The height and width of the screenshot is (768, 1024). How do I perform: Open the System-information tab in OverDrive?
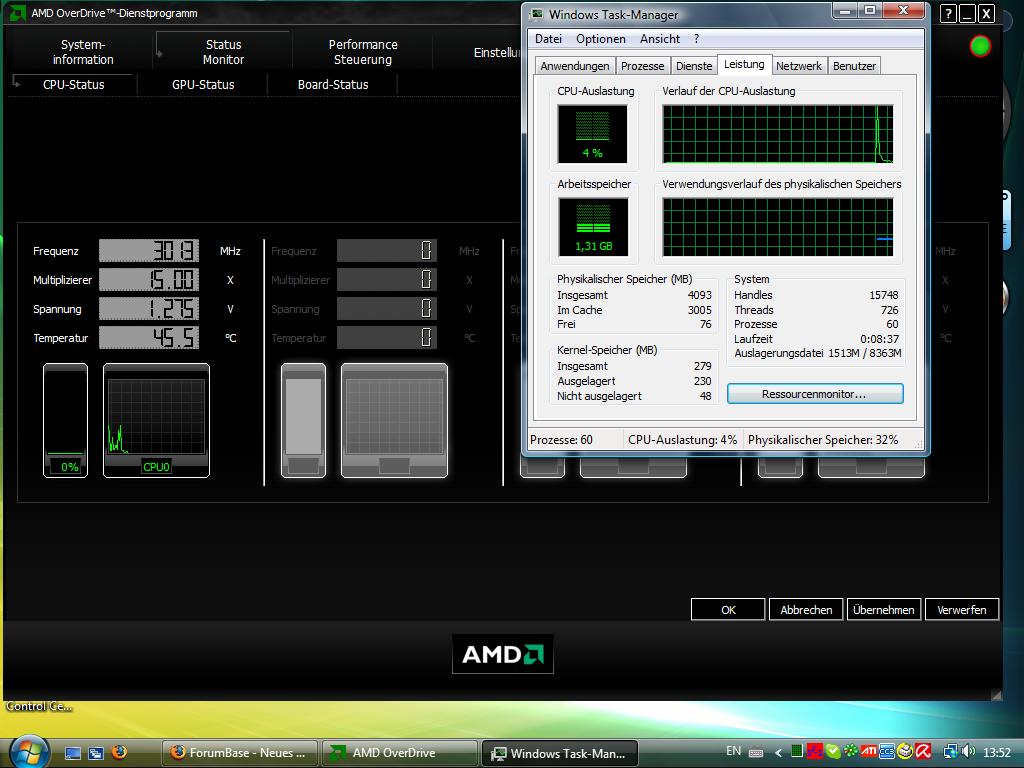coord(83,52)
